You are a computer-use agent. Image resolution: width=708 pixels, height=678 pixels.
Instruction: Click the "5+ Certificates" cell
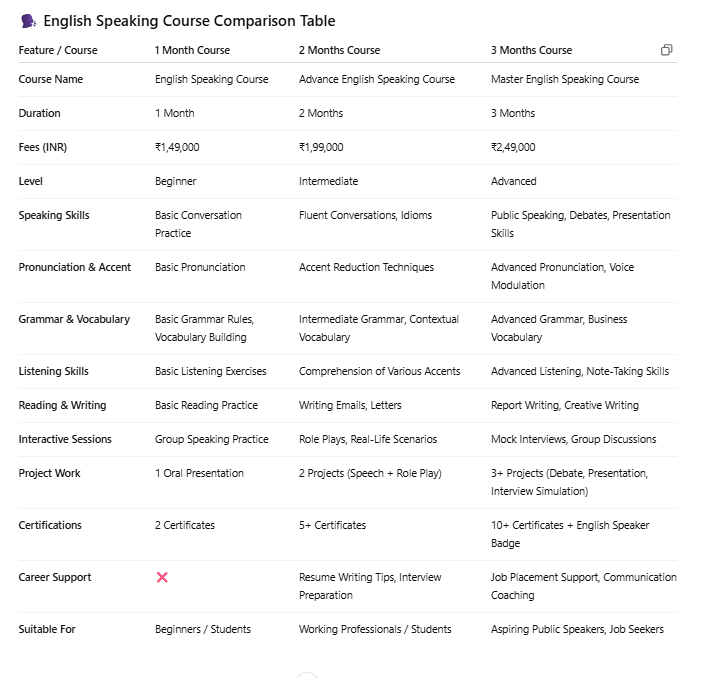tap(332, 525)
